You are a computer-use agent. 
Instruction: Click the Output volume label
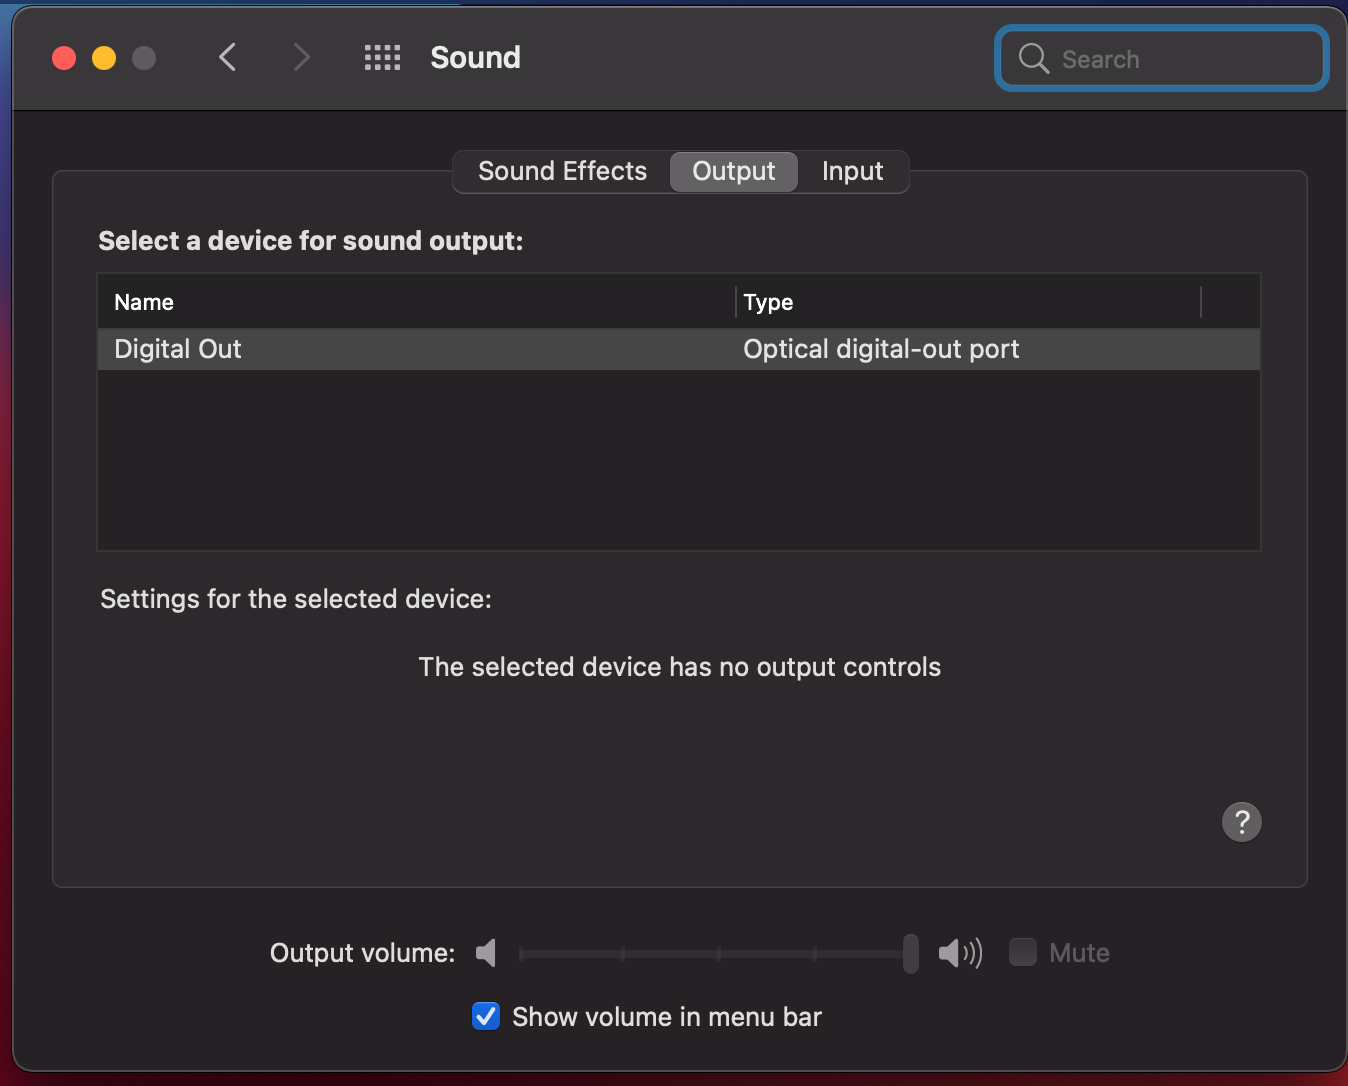[363, 953]
